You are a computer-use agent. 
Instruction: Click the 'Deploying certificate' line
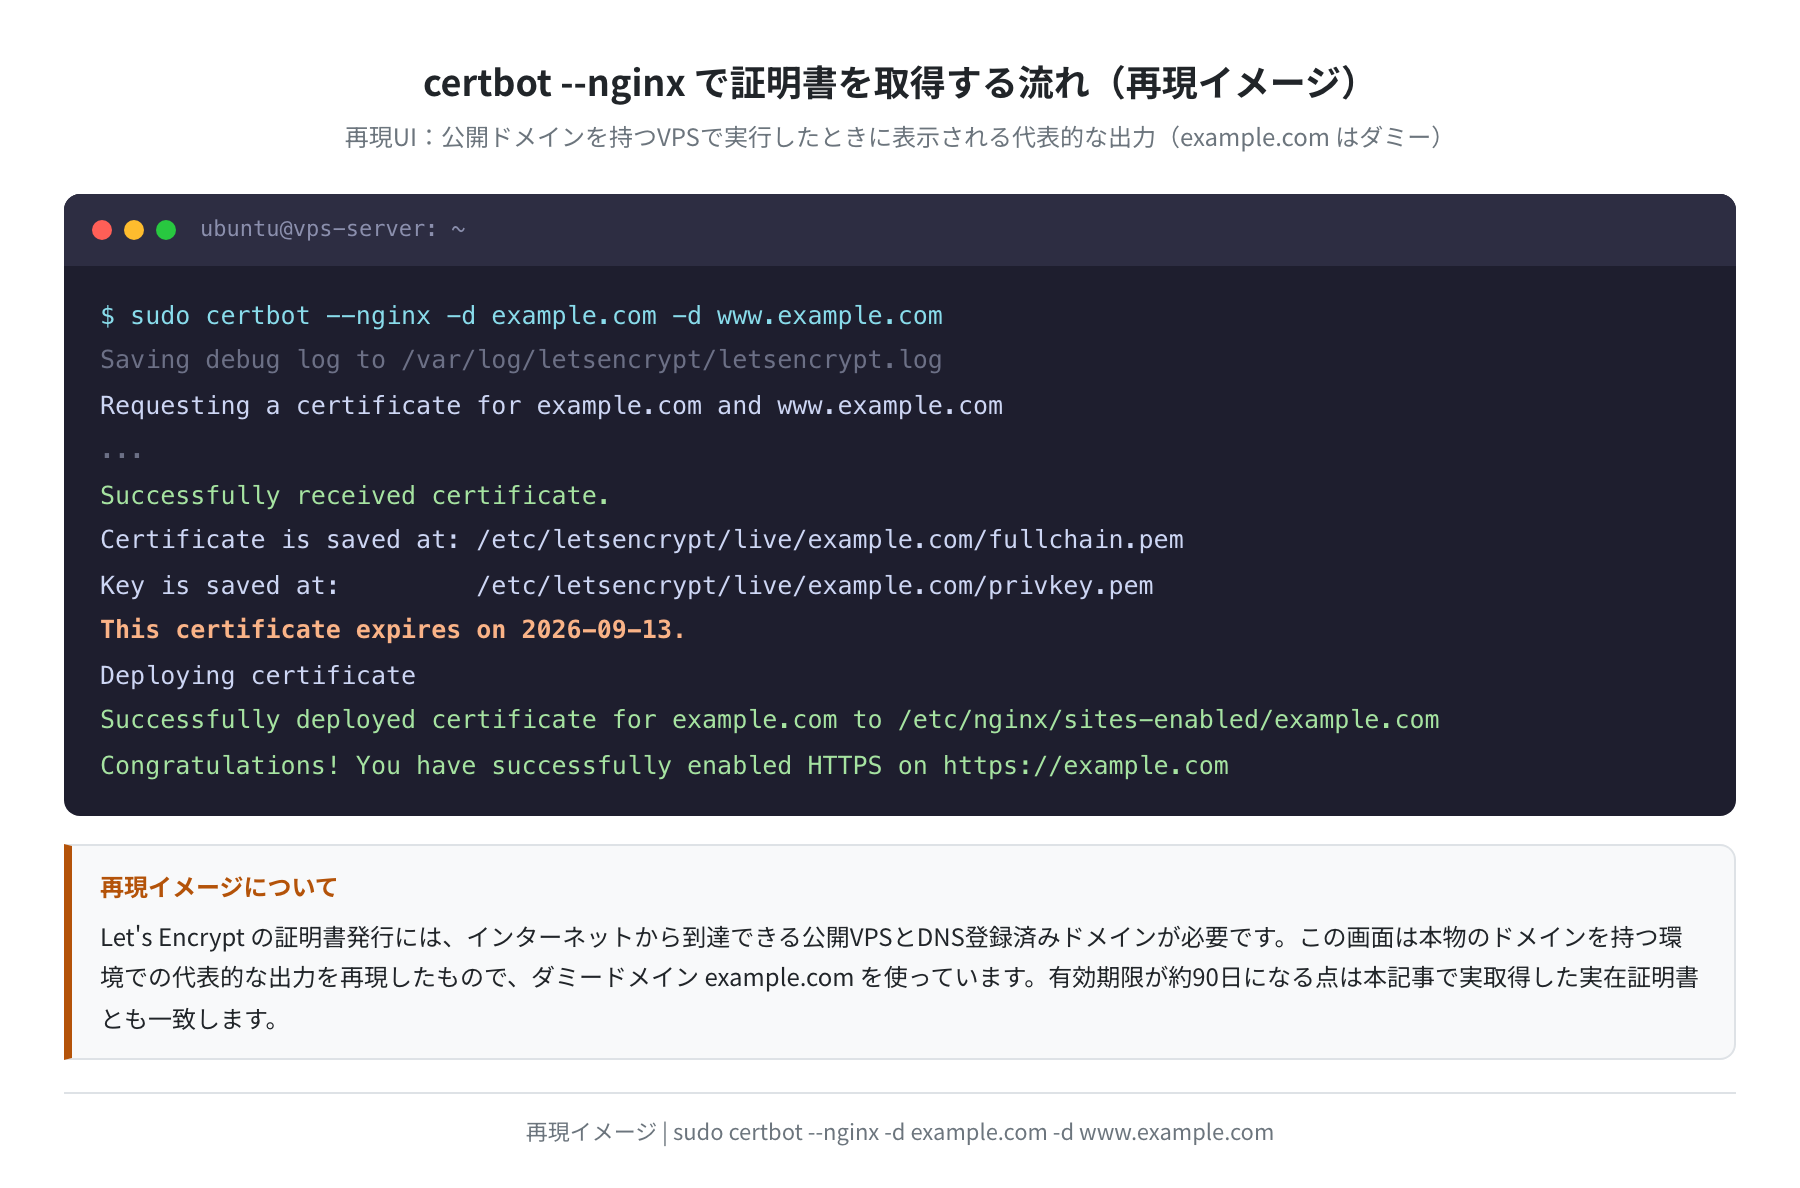[x=258, y=676]
